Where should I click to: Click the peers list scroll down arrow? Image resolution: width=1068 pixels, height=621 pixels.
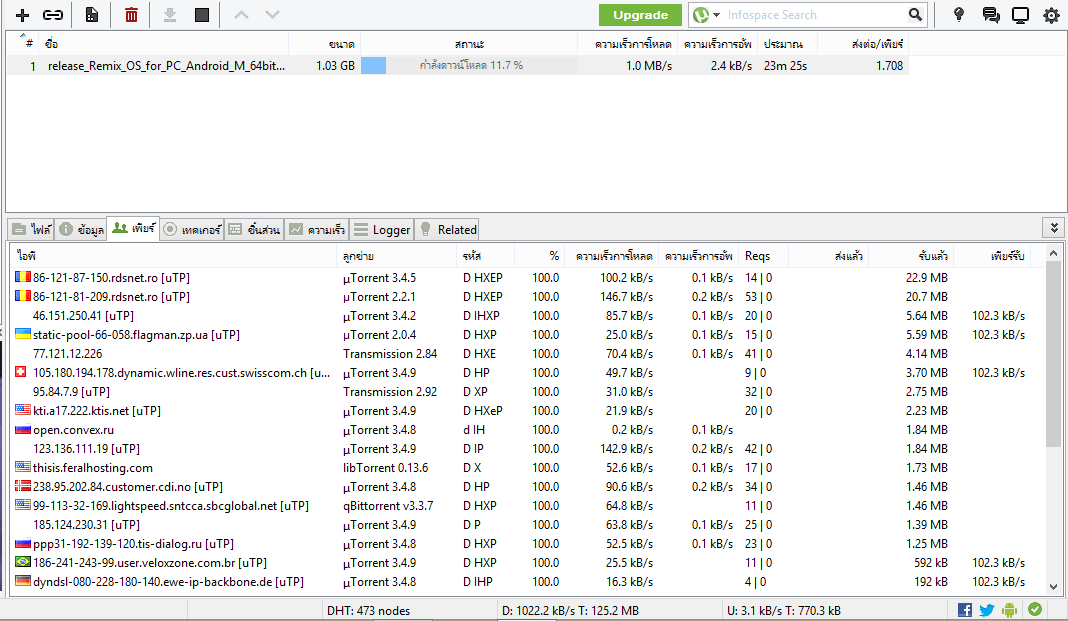[x=1053, y=586]
